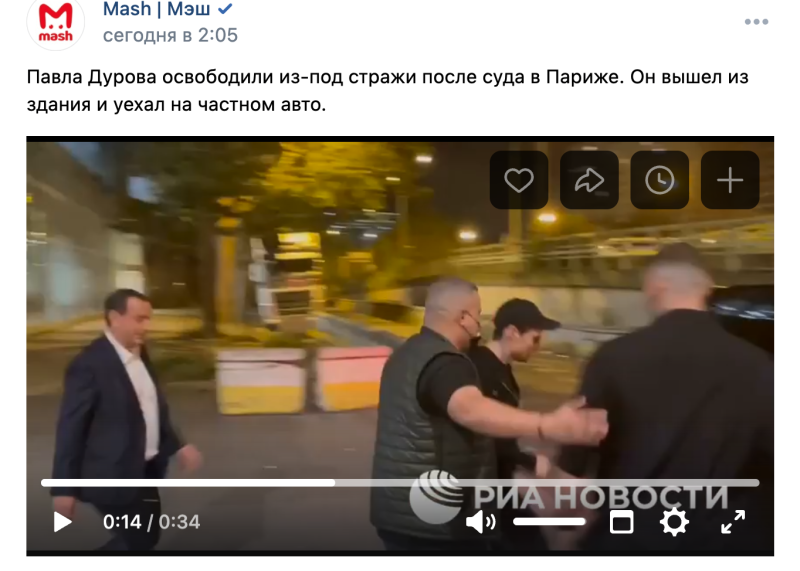Toggle fullscreen mode
800x571 pixels.
pos(733,522)
